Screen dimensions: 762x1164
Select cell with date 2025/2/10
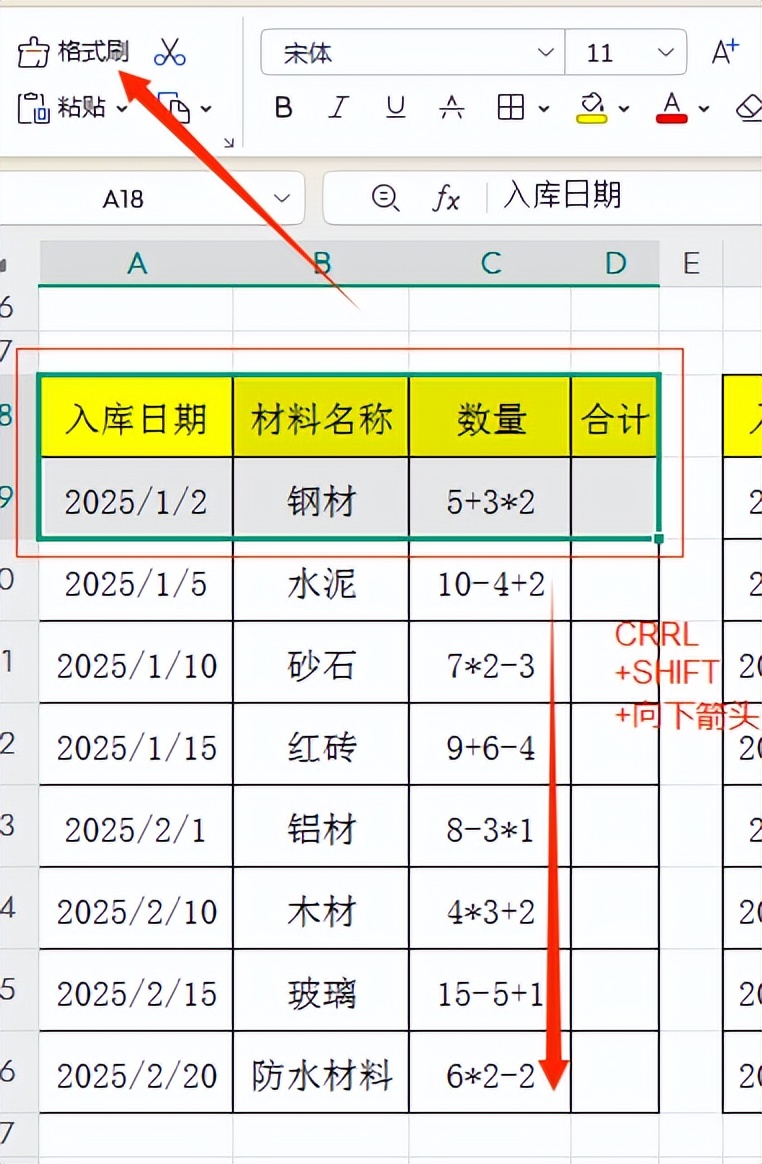(137, 909)
